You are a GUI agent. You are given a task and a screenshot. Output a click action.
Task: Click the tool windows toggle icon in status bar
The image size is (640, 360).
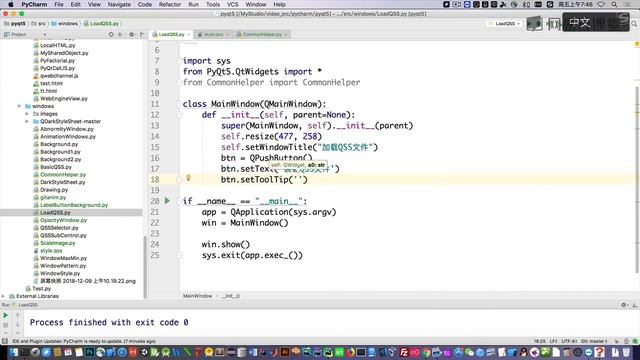4,341
